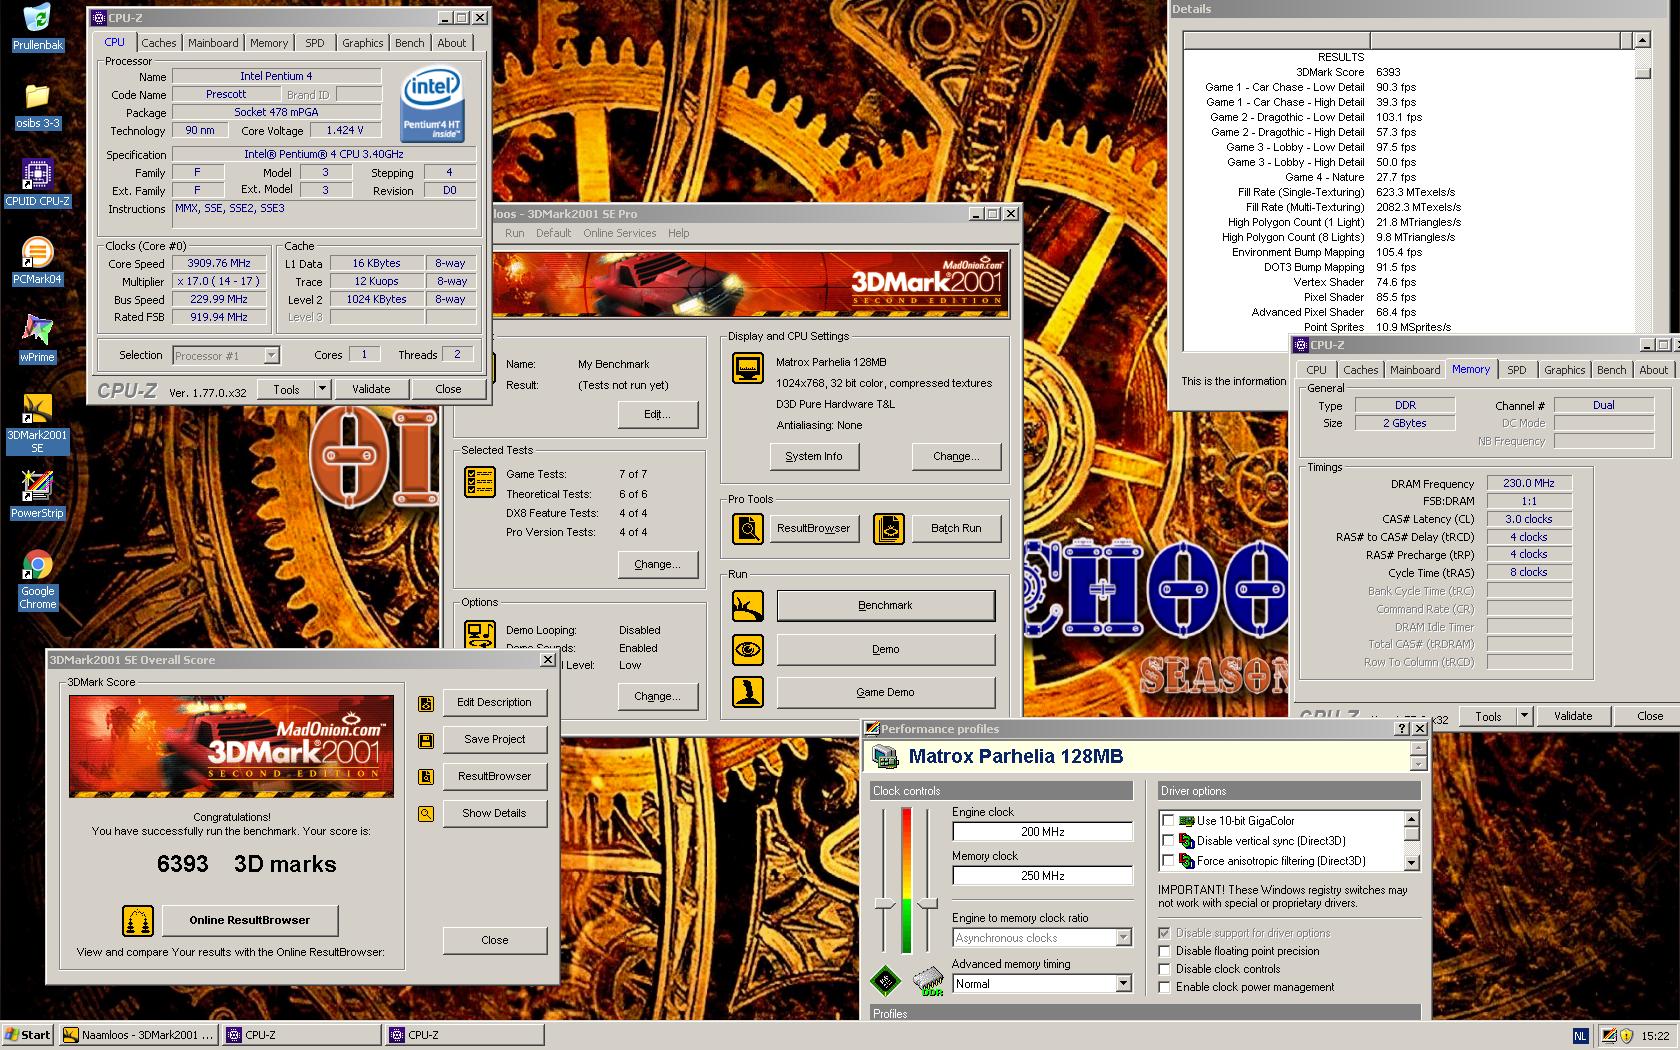1680x1050 pixels.
Task: Enable Use 10-bit GigaColor option
Action: (1168, 821)
